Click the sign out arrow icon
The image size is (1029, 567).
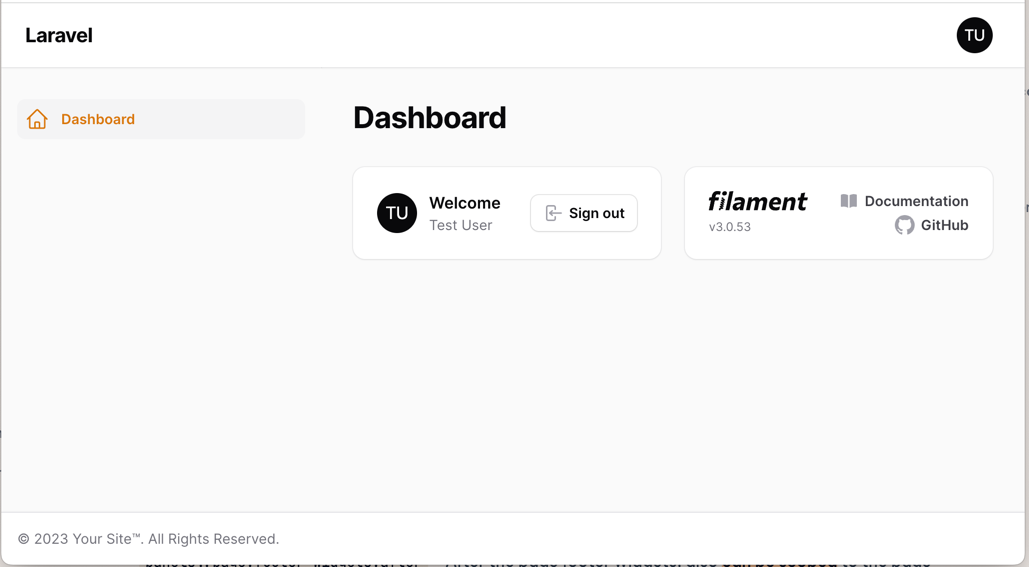point(553,213)
